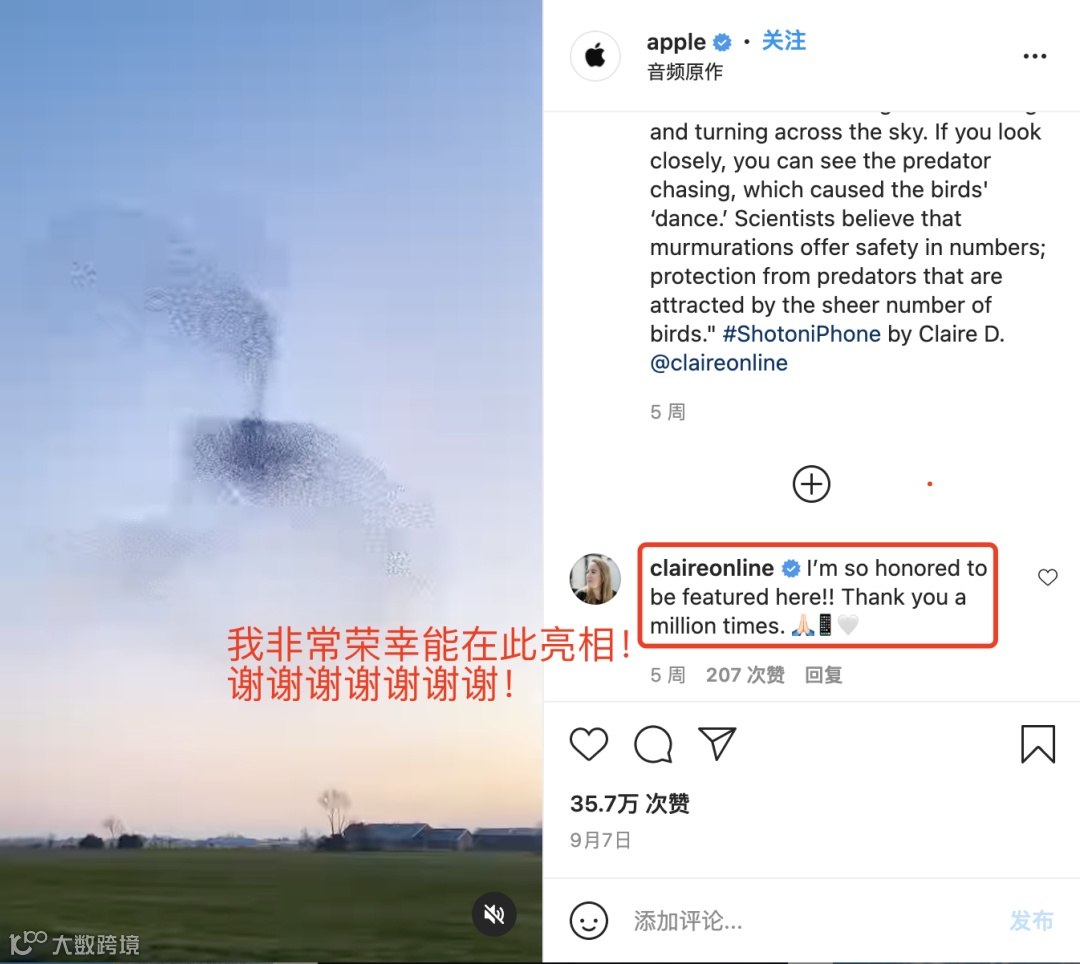The image size is (1080, 964).
Task: Click the 发布 post button
Action: click(1031, 921)
